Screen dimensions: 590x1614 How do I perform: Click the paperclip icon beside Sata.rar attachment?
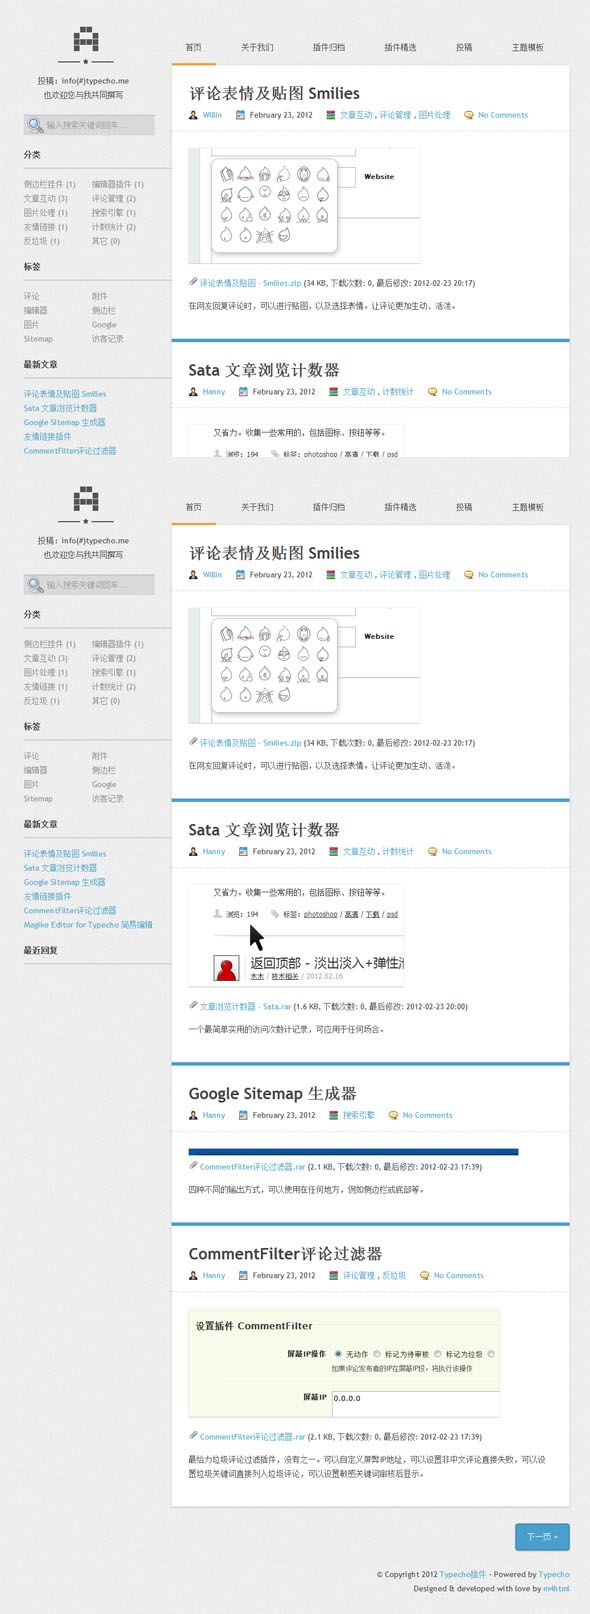tap(193, 1006)
